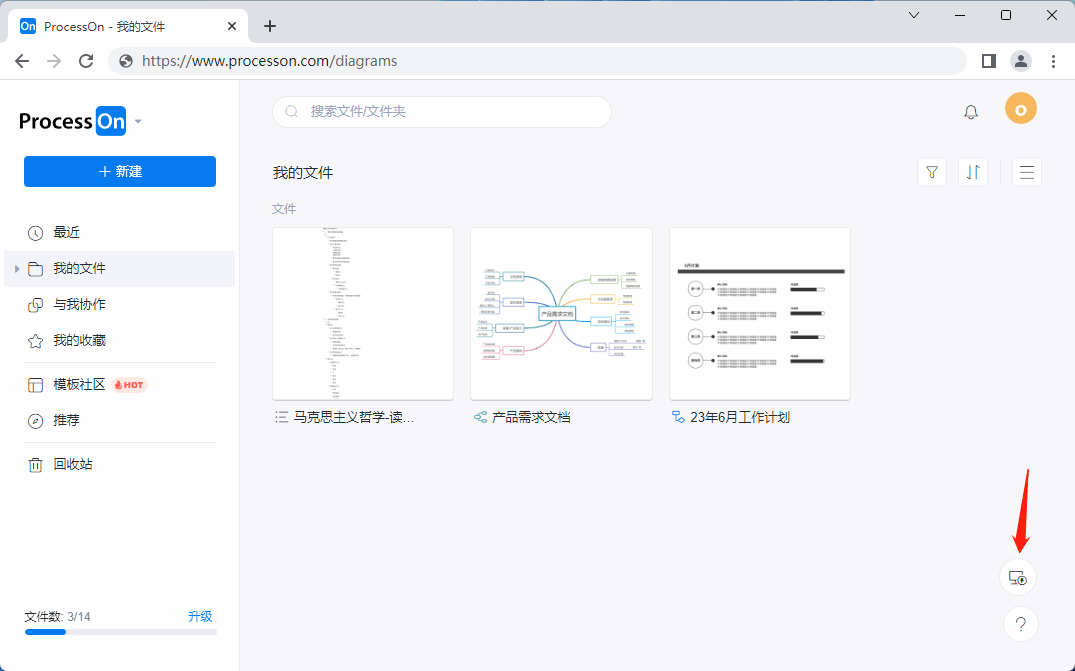Click the trash can icon beside 回收站
Image resolution: width=1075 pixels, height=671 pixels.
click(x=36, y=465)
